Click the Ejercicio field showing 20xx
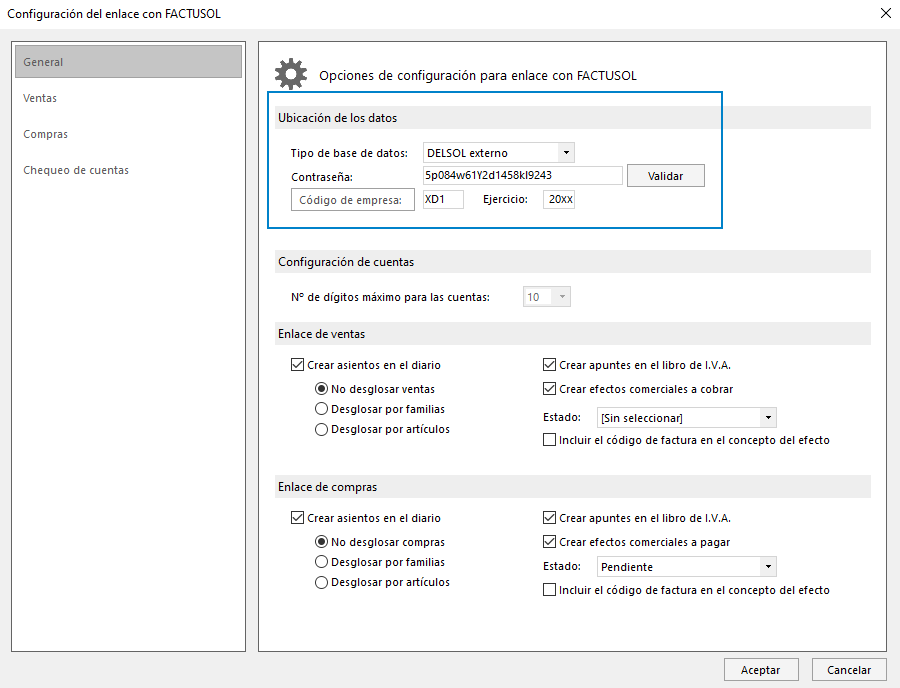The width and height of the screenshot is (900, 688). (x=558, y=200)
